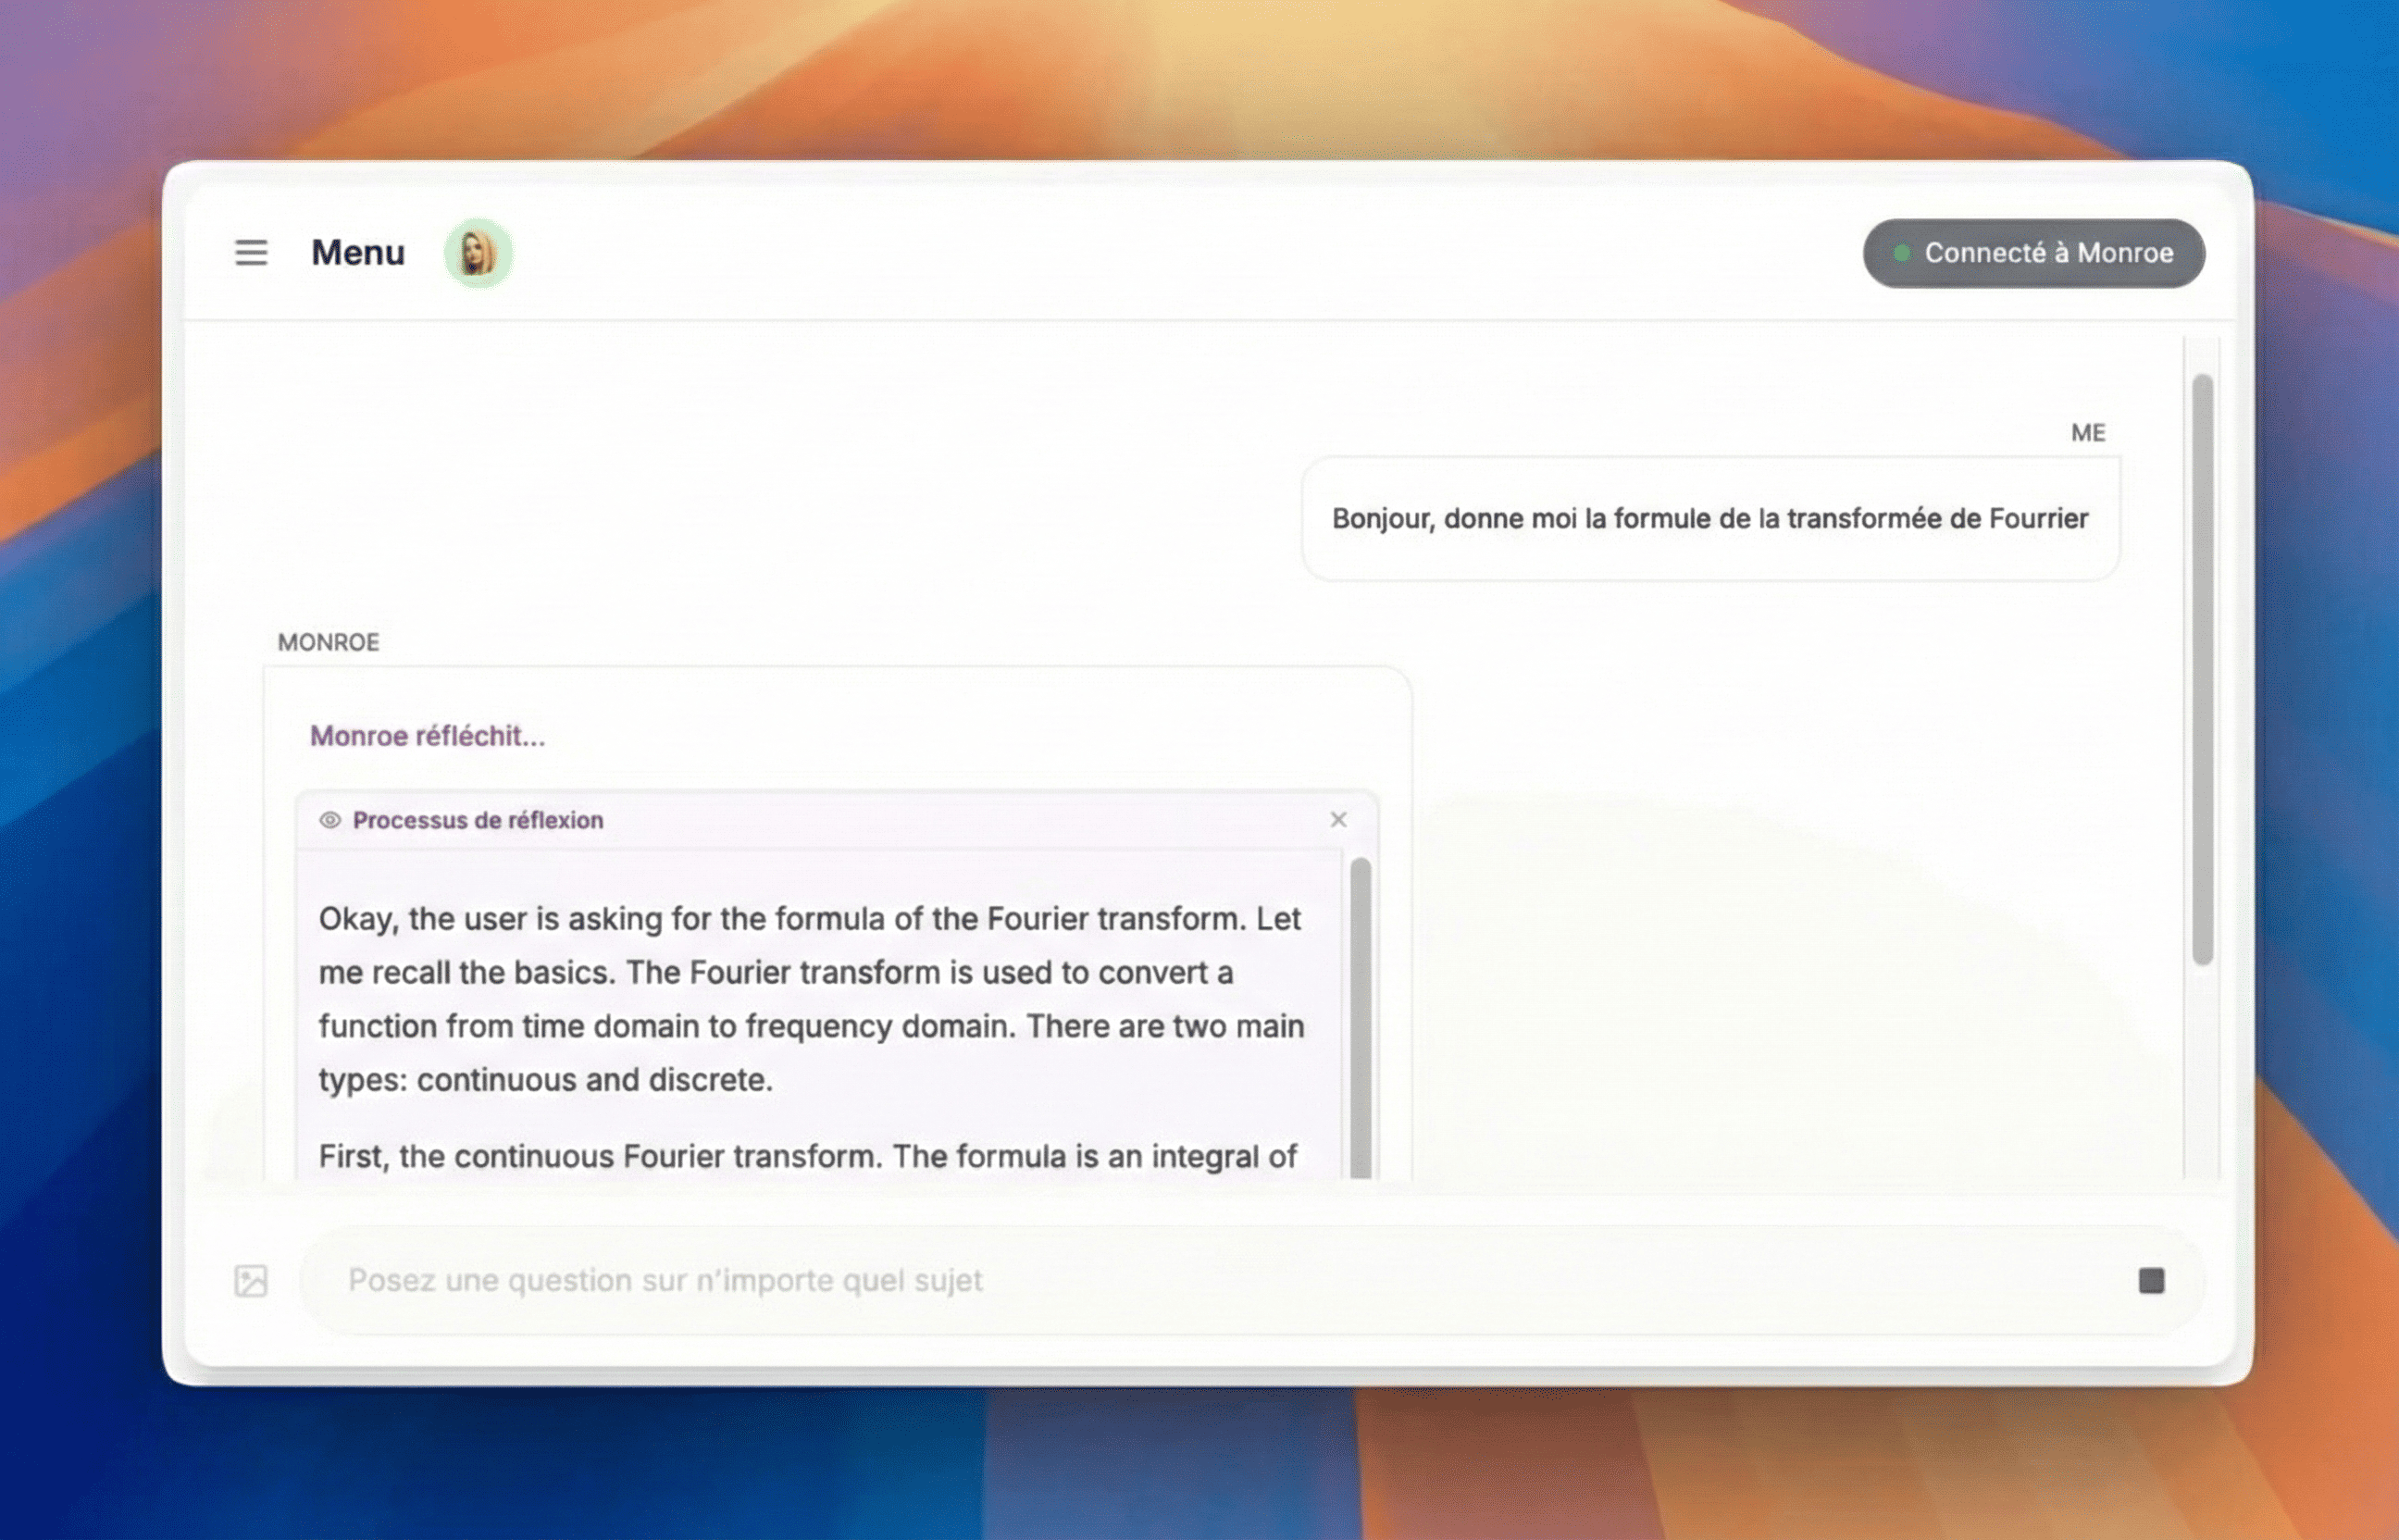2399x1540 pixels.
Task: Click the Monroe réfléchit... status text
Action: point(427,736)
